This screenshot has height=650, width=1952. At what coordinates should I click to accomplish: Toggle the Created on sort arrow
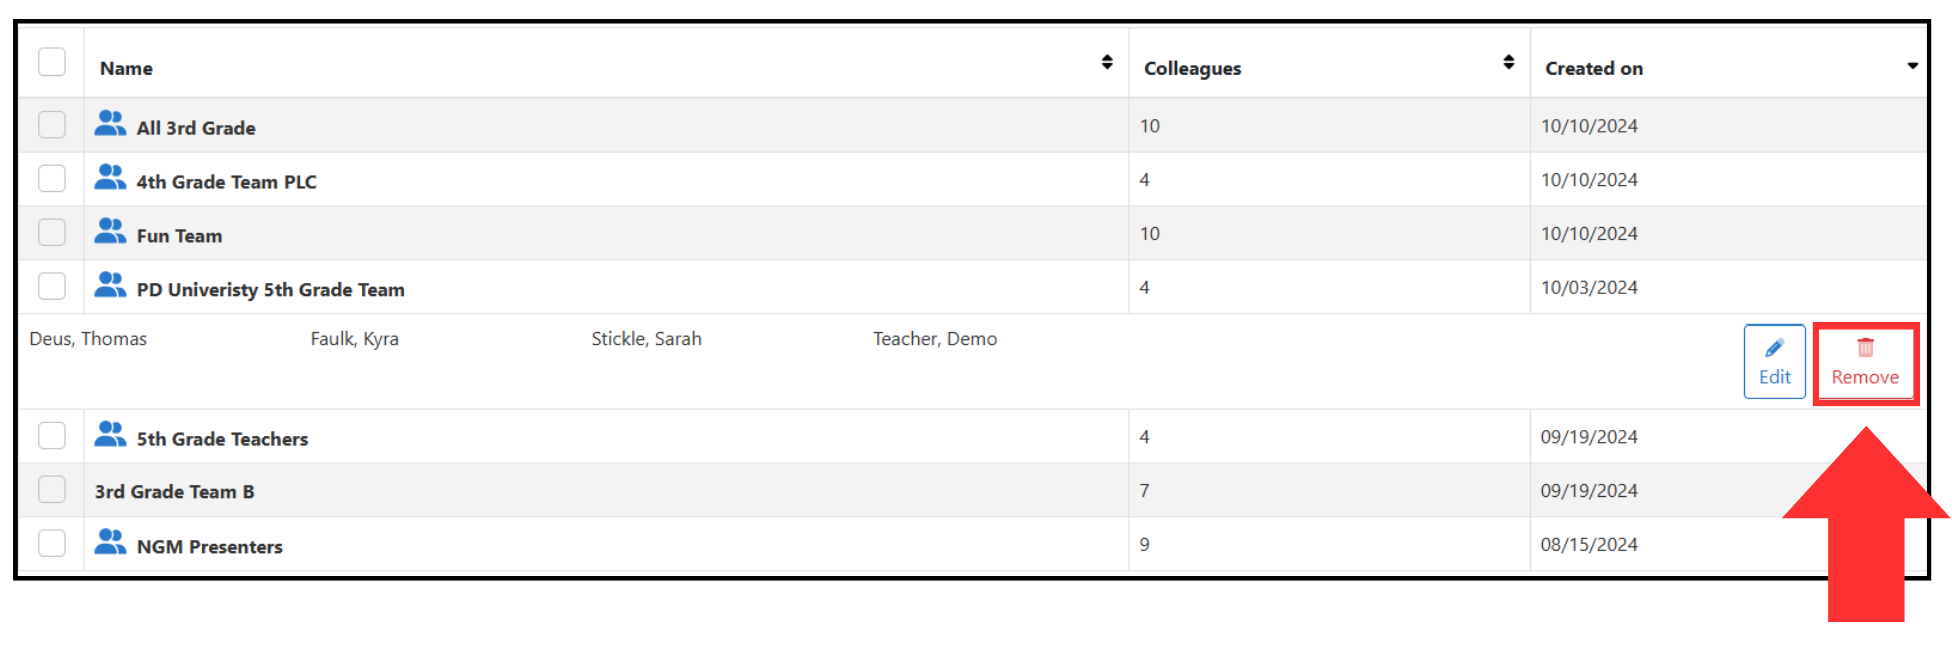1912,66
